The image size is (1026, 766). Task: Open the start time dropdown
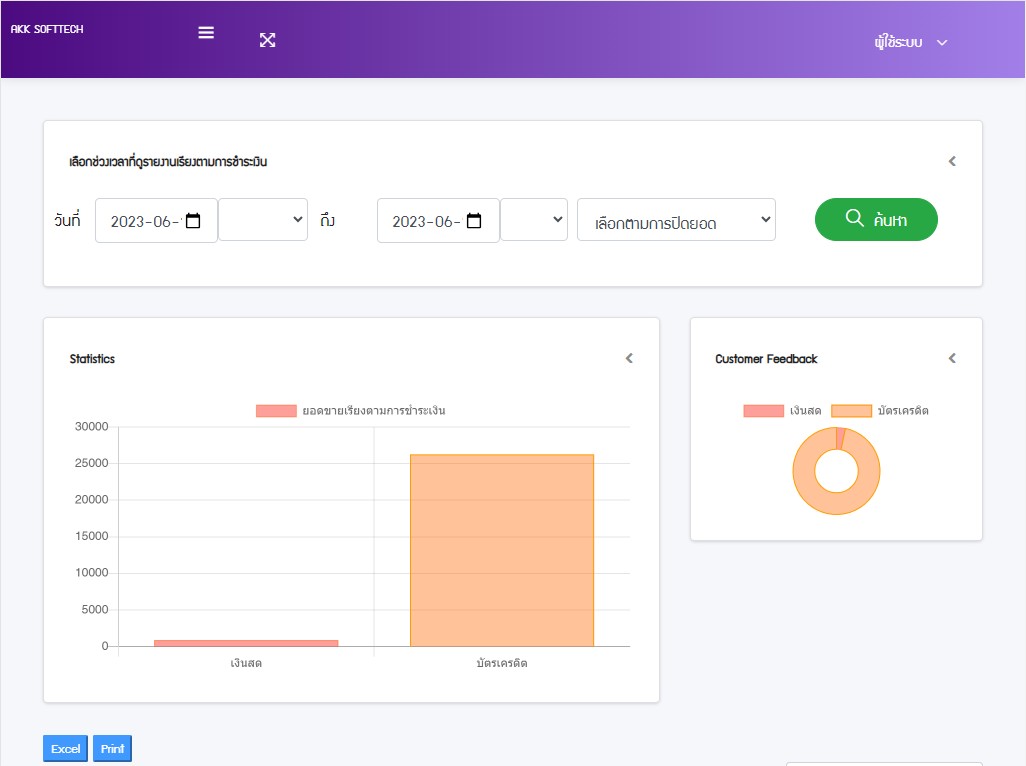tap(263, 220)
